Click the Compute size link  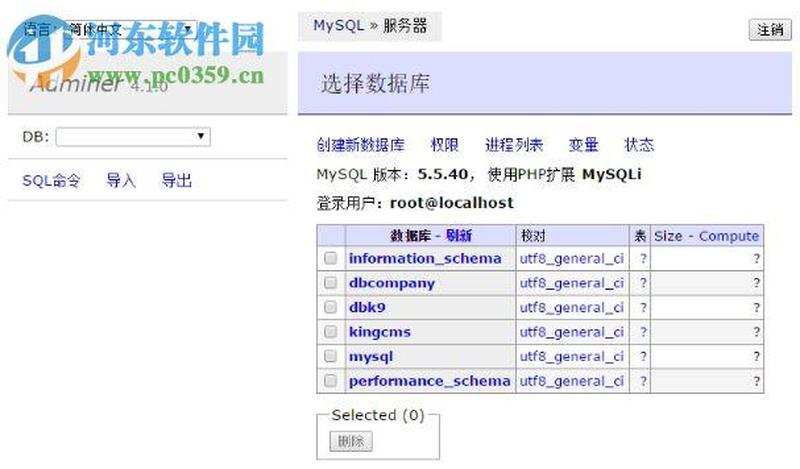click(729, 236)
